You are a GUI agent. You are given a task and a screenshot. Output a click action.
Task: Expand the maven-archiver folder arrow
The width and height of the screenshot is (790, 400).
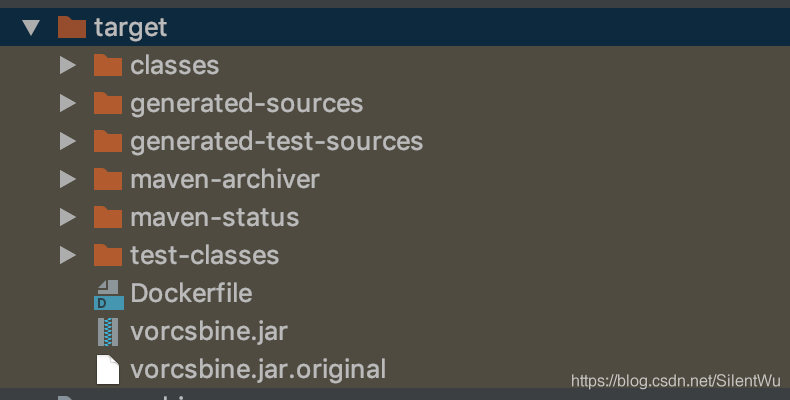click(x=67, y=180)
